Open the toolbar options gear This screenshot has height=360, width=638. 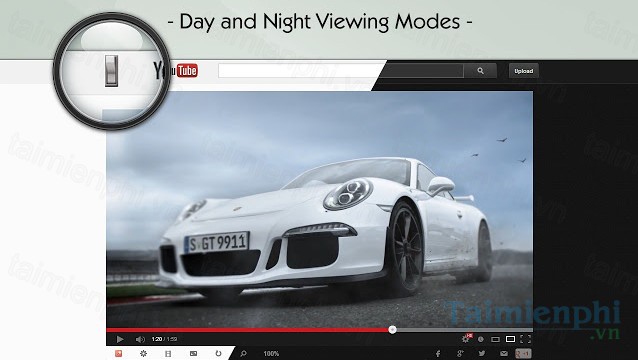pos(143,353)
